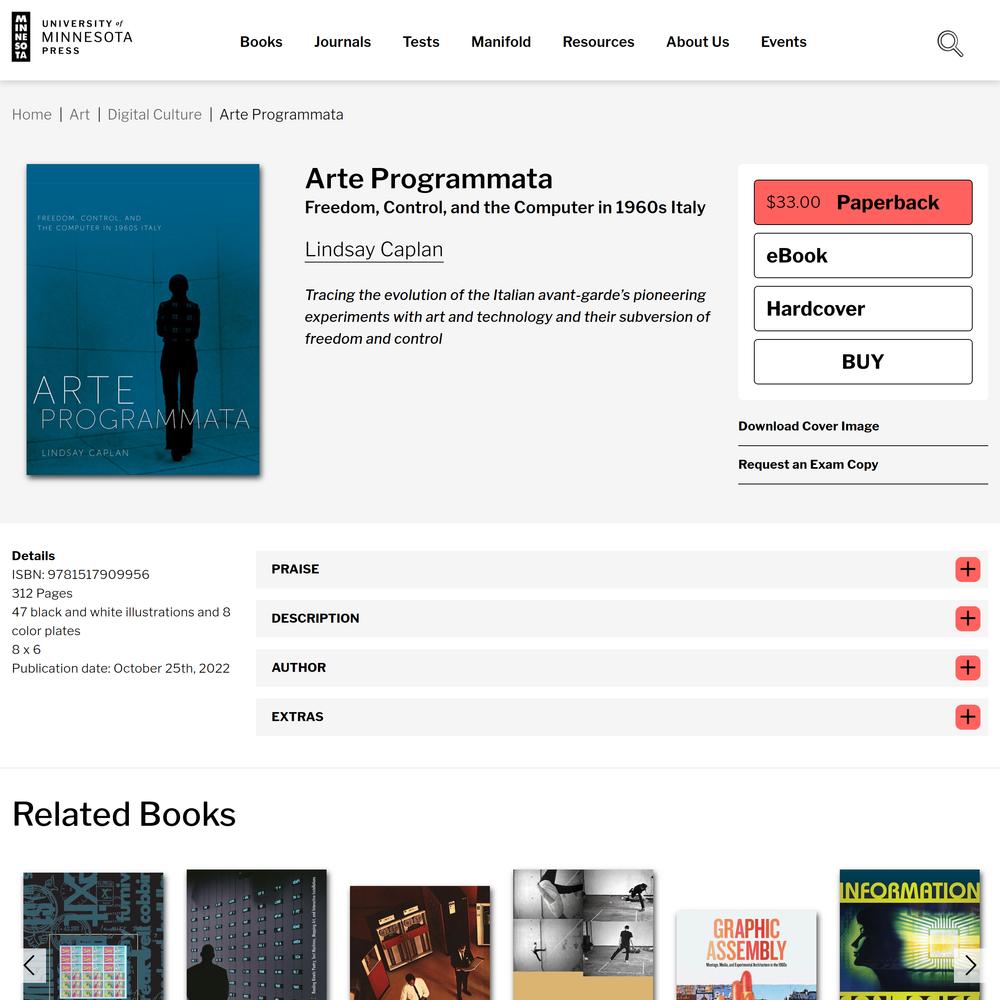Image resolution: width=1000 pixels, height=1000 pixels.
Task: Open the search magnifier icon
Action: click(950, 43)
